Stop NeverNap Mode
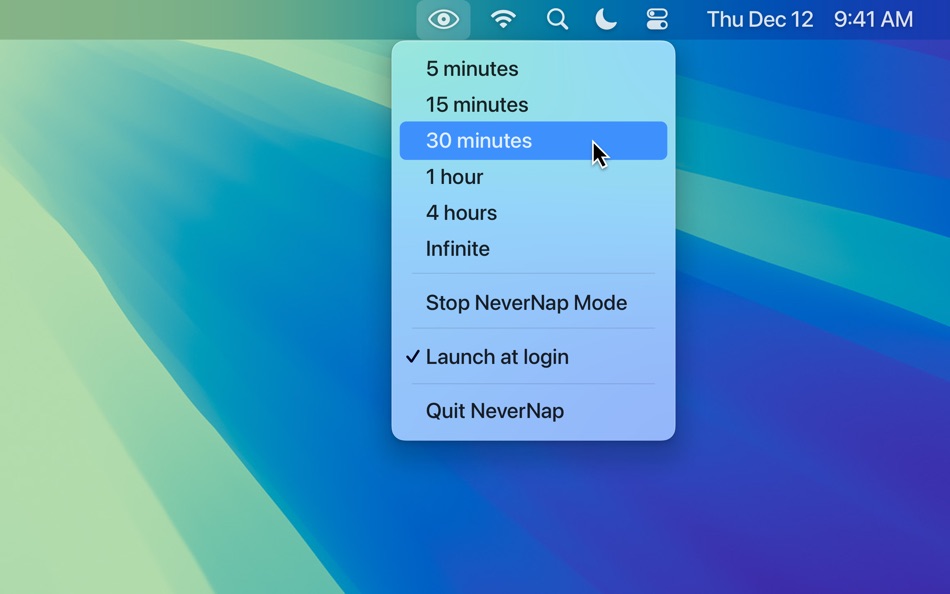Image resolution: width=950 pixels, height=594 pixels. point(533,302)
